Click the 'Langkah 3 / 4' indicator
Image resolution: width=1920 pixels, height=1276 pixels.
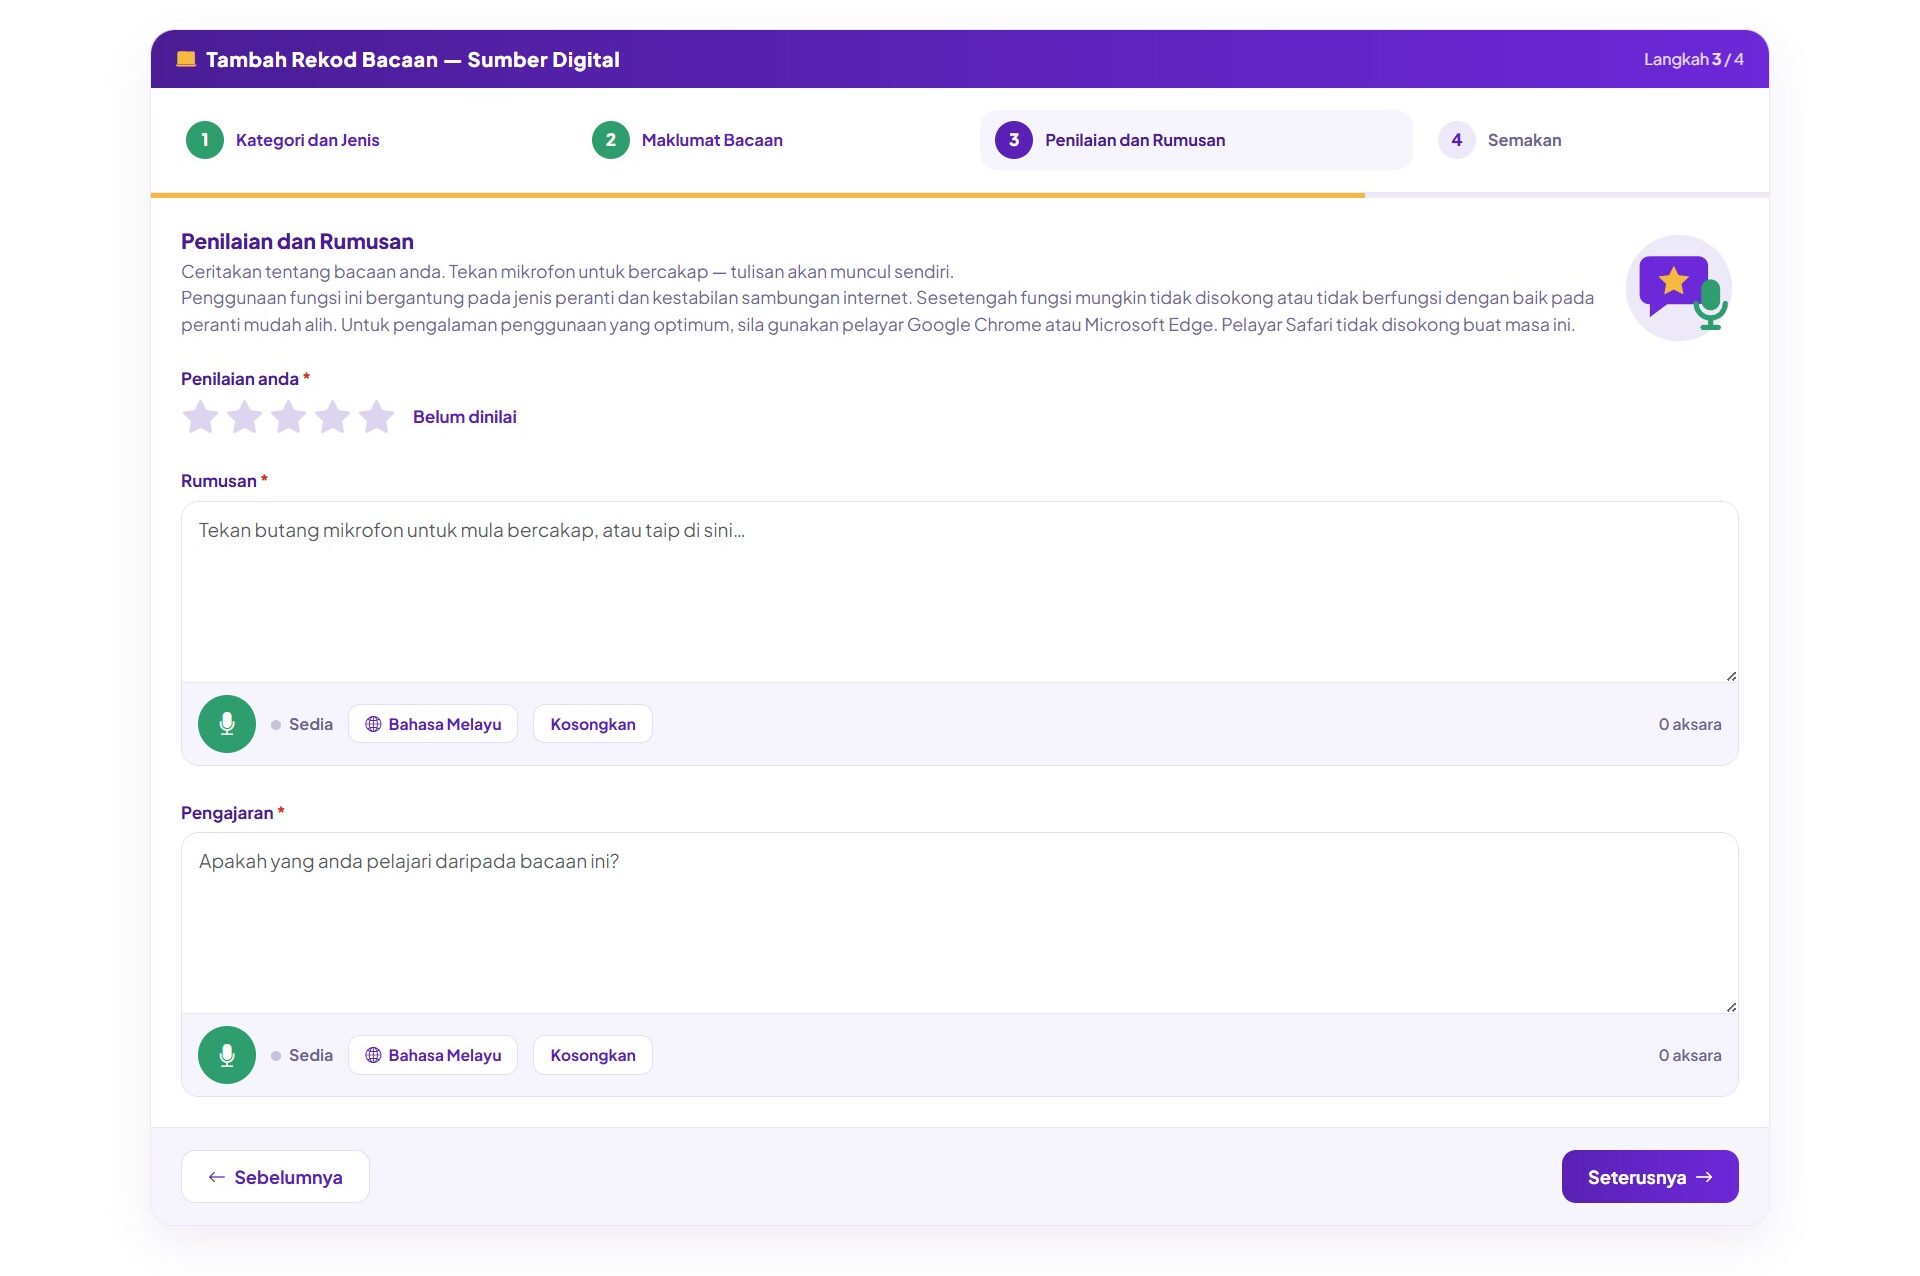pyautogui.click(x=1694, y=59)
